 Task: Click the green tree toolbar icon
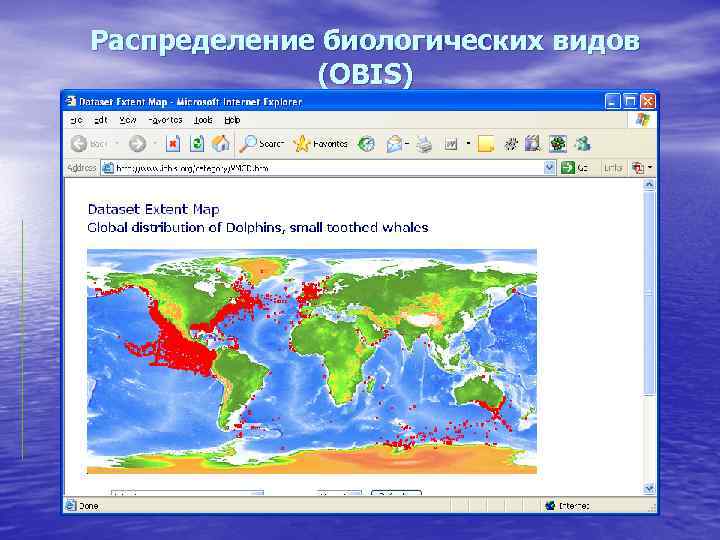point(558,144)
